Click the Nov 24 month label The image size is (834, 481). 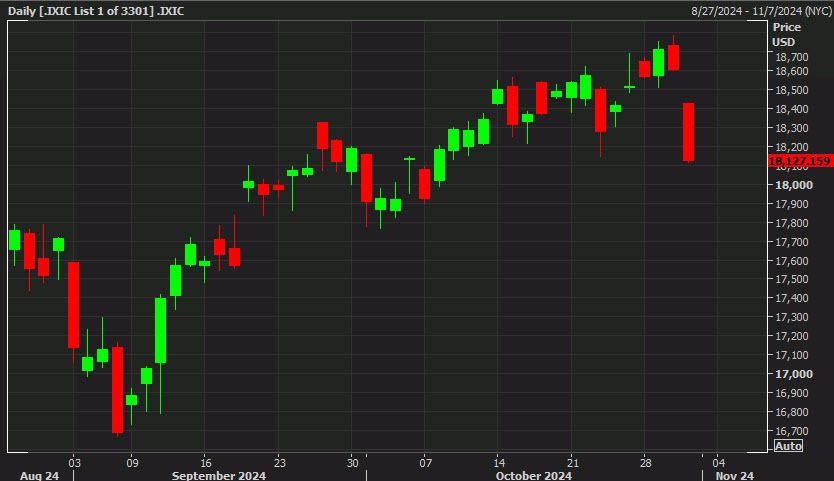coord(735,475)
